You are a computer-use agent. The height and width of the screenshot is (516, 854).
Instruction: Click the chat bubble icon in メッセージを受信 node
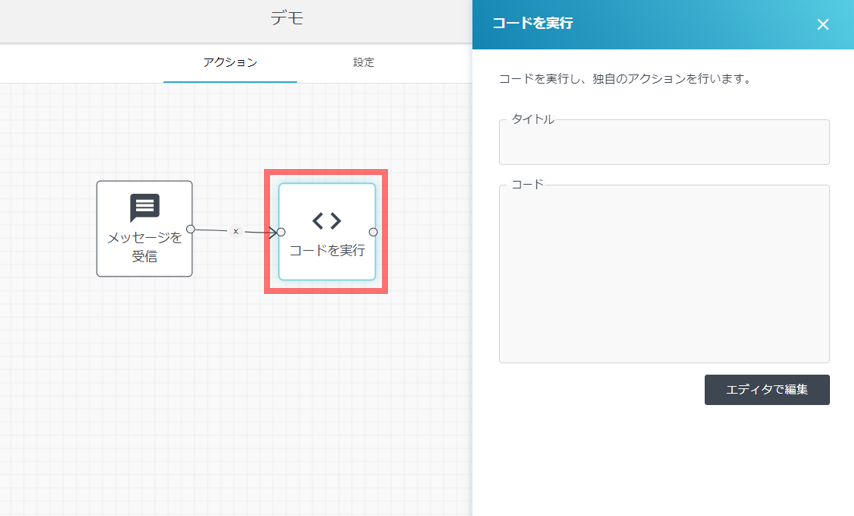145,208
